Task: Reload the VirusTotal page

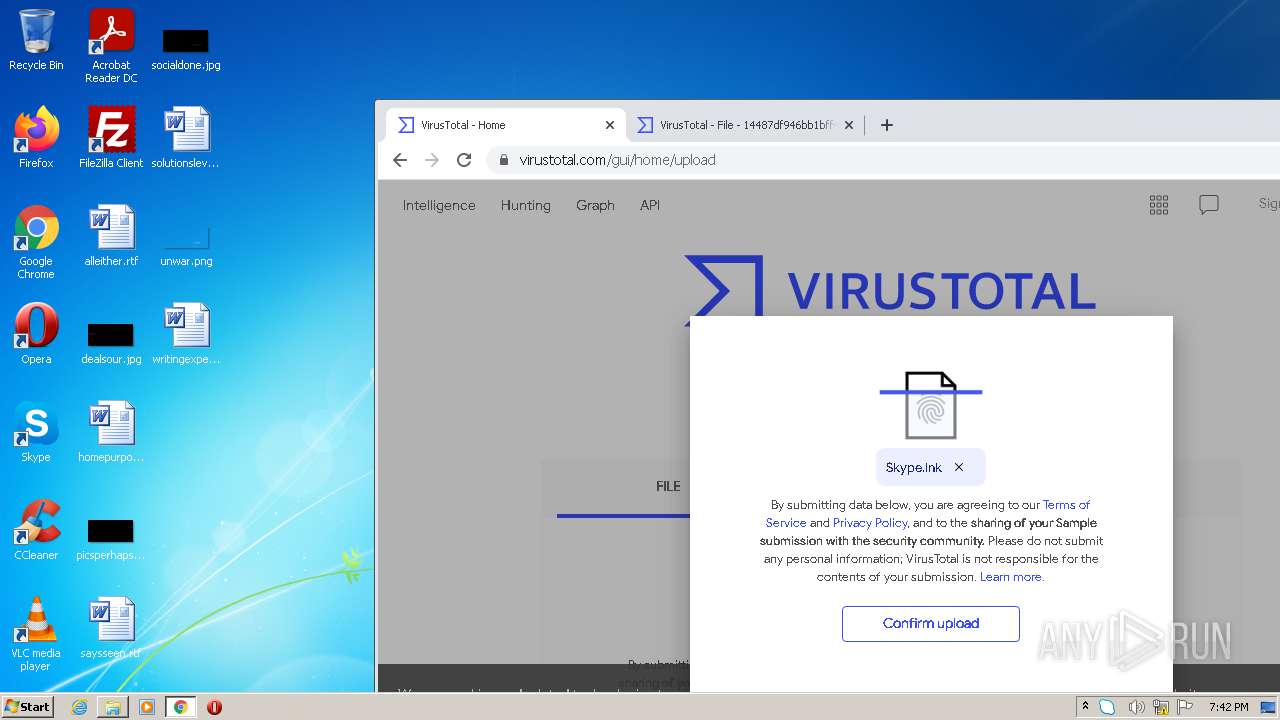Action: coord(464,160)
